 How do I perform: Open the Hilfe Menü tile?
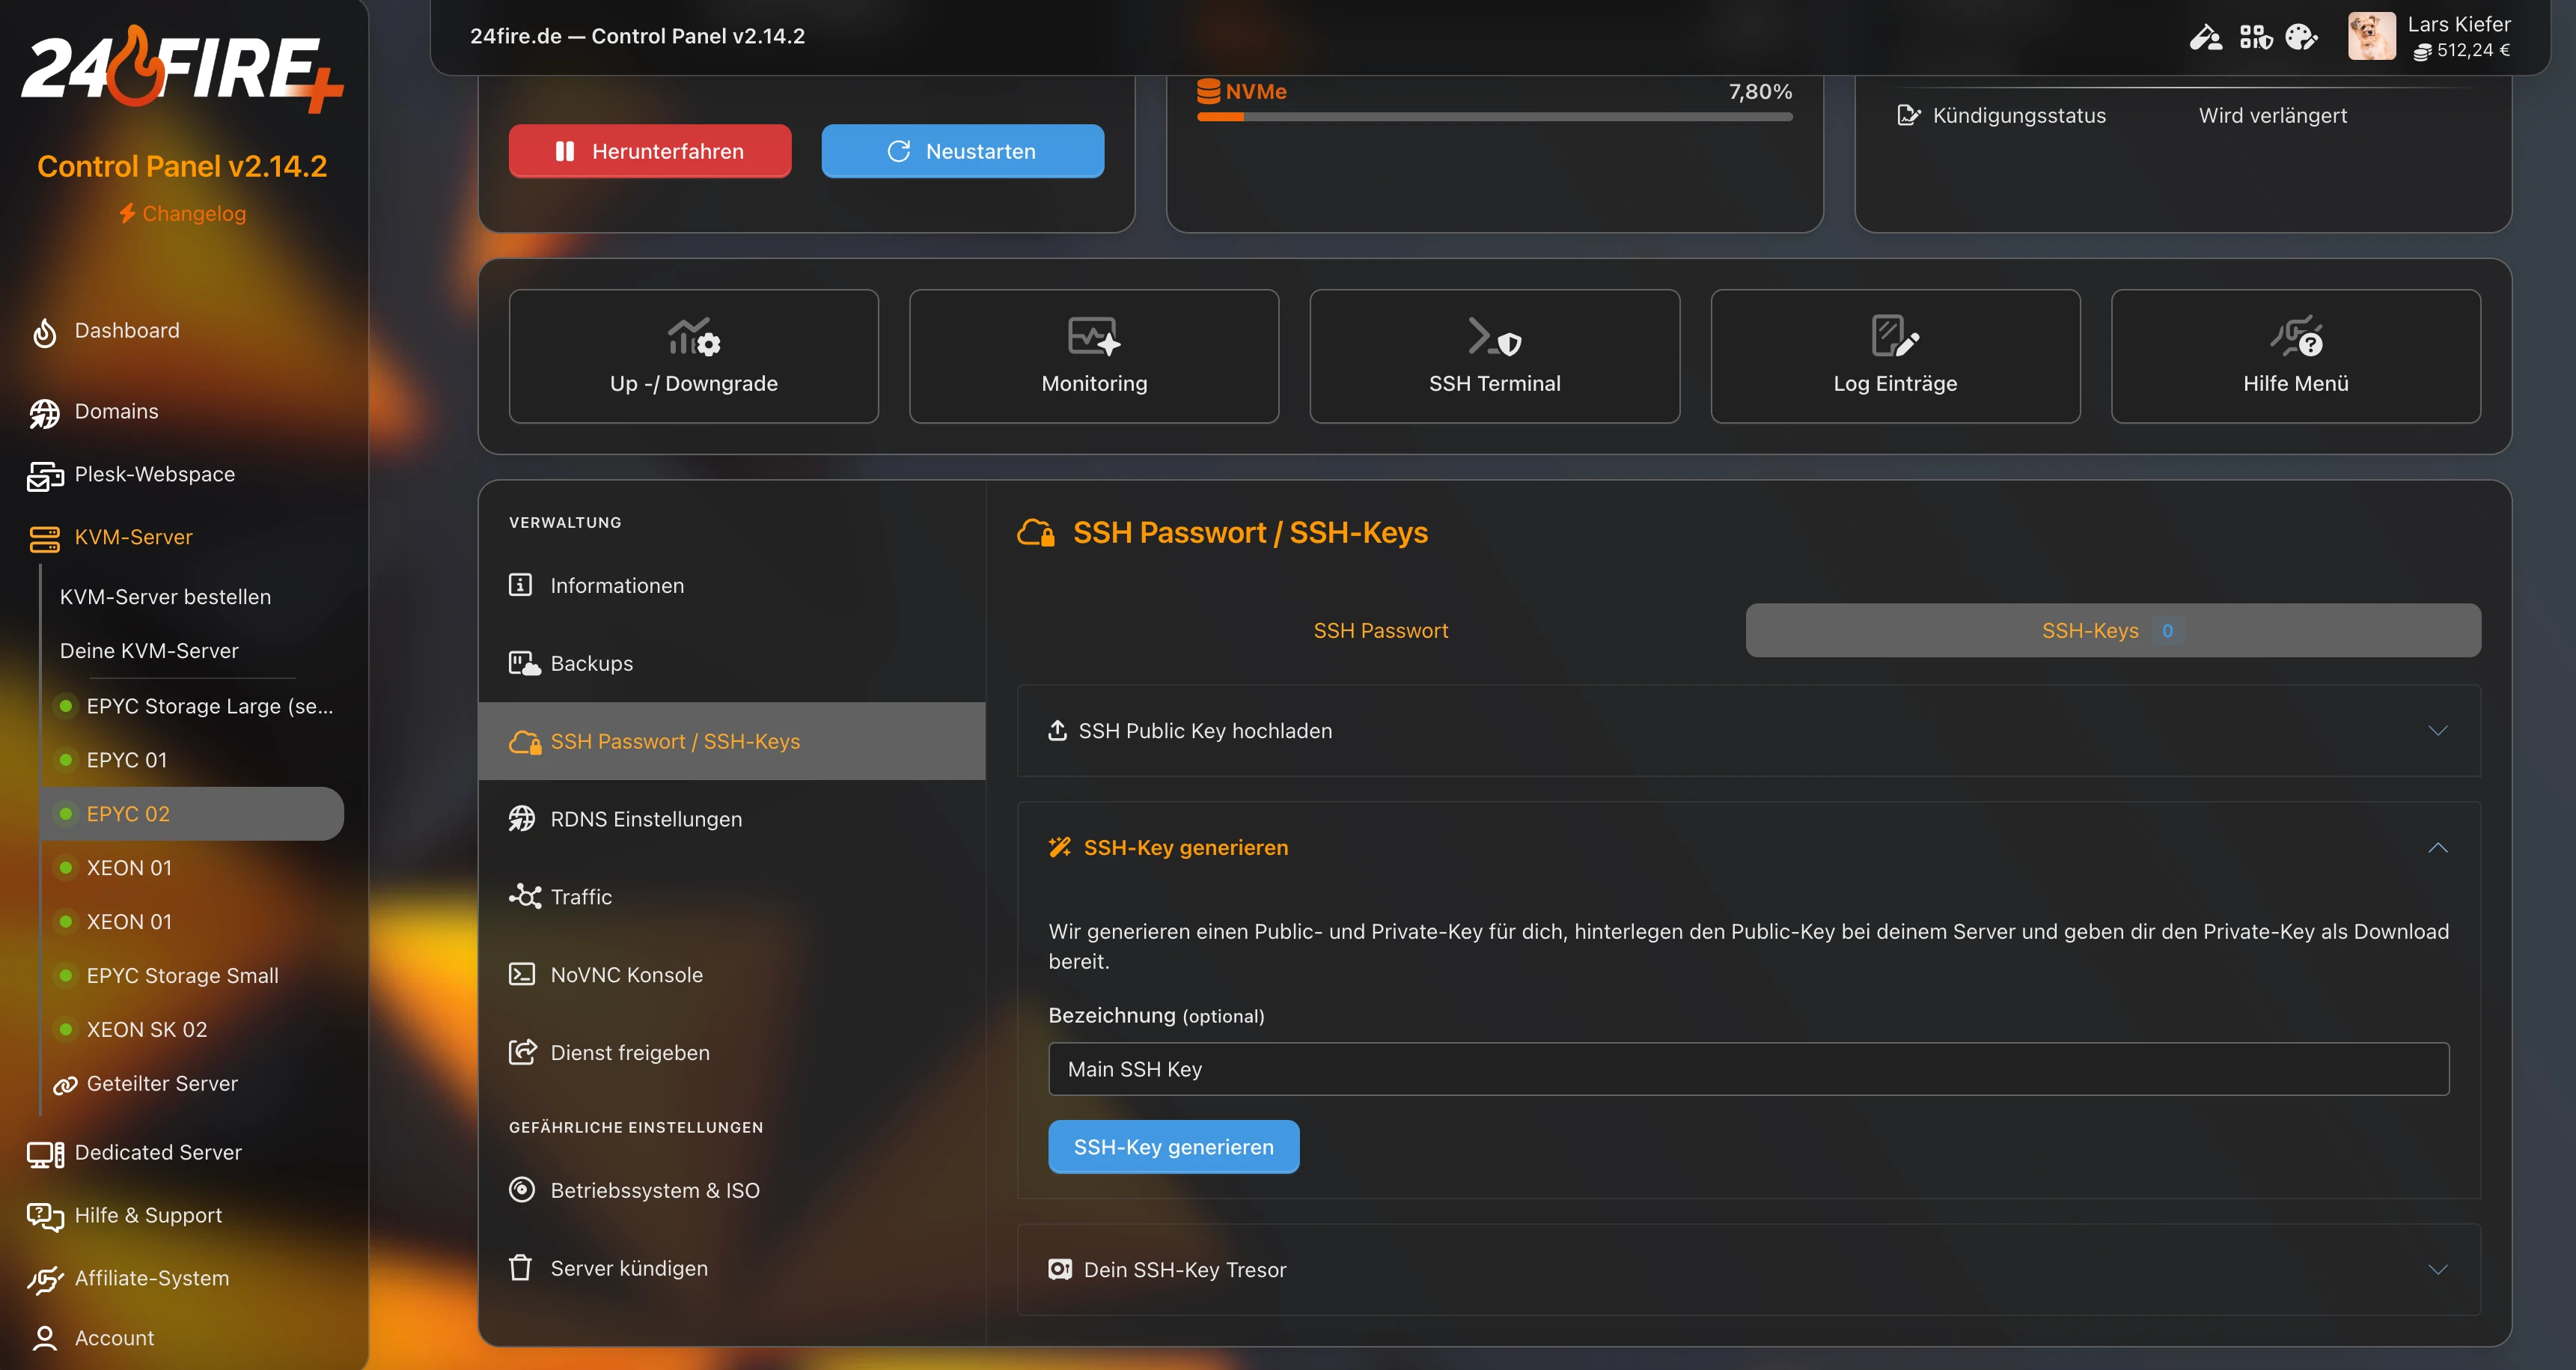point(2295,356)
